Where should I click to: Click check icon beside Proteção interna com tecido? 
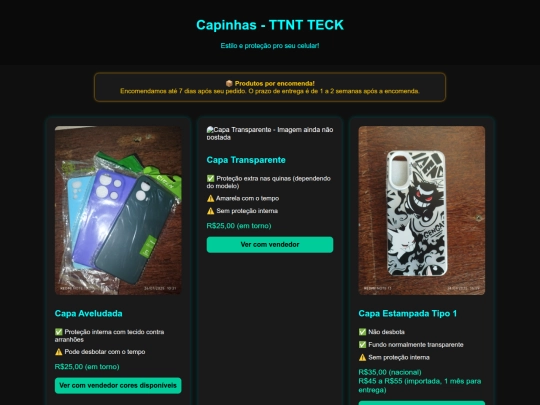[x=59, y=332]
